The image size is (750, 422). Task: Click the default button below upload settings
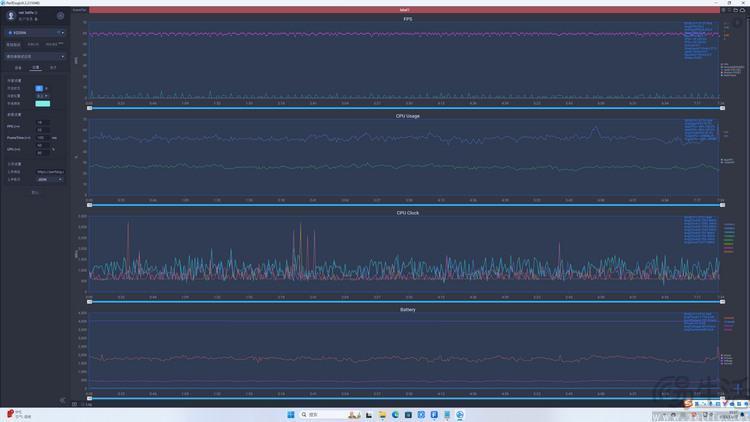pyautogui.click(x=35, y=192)
